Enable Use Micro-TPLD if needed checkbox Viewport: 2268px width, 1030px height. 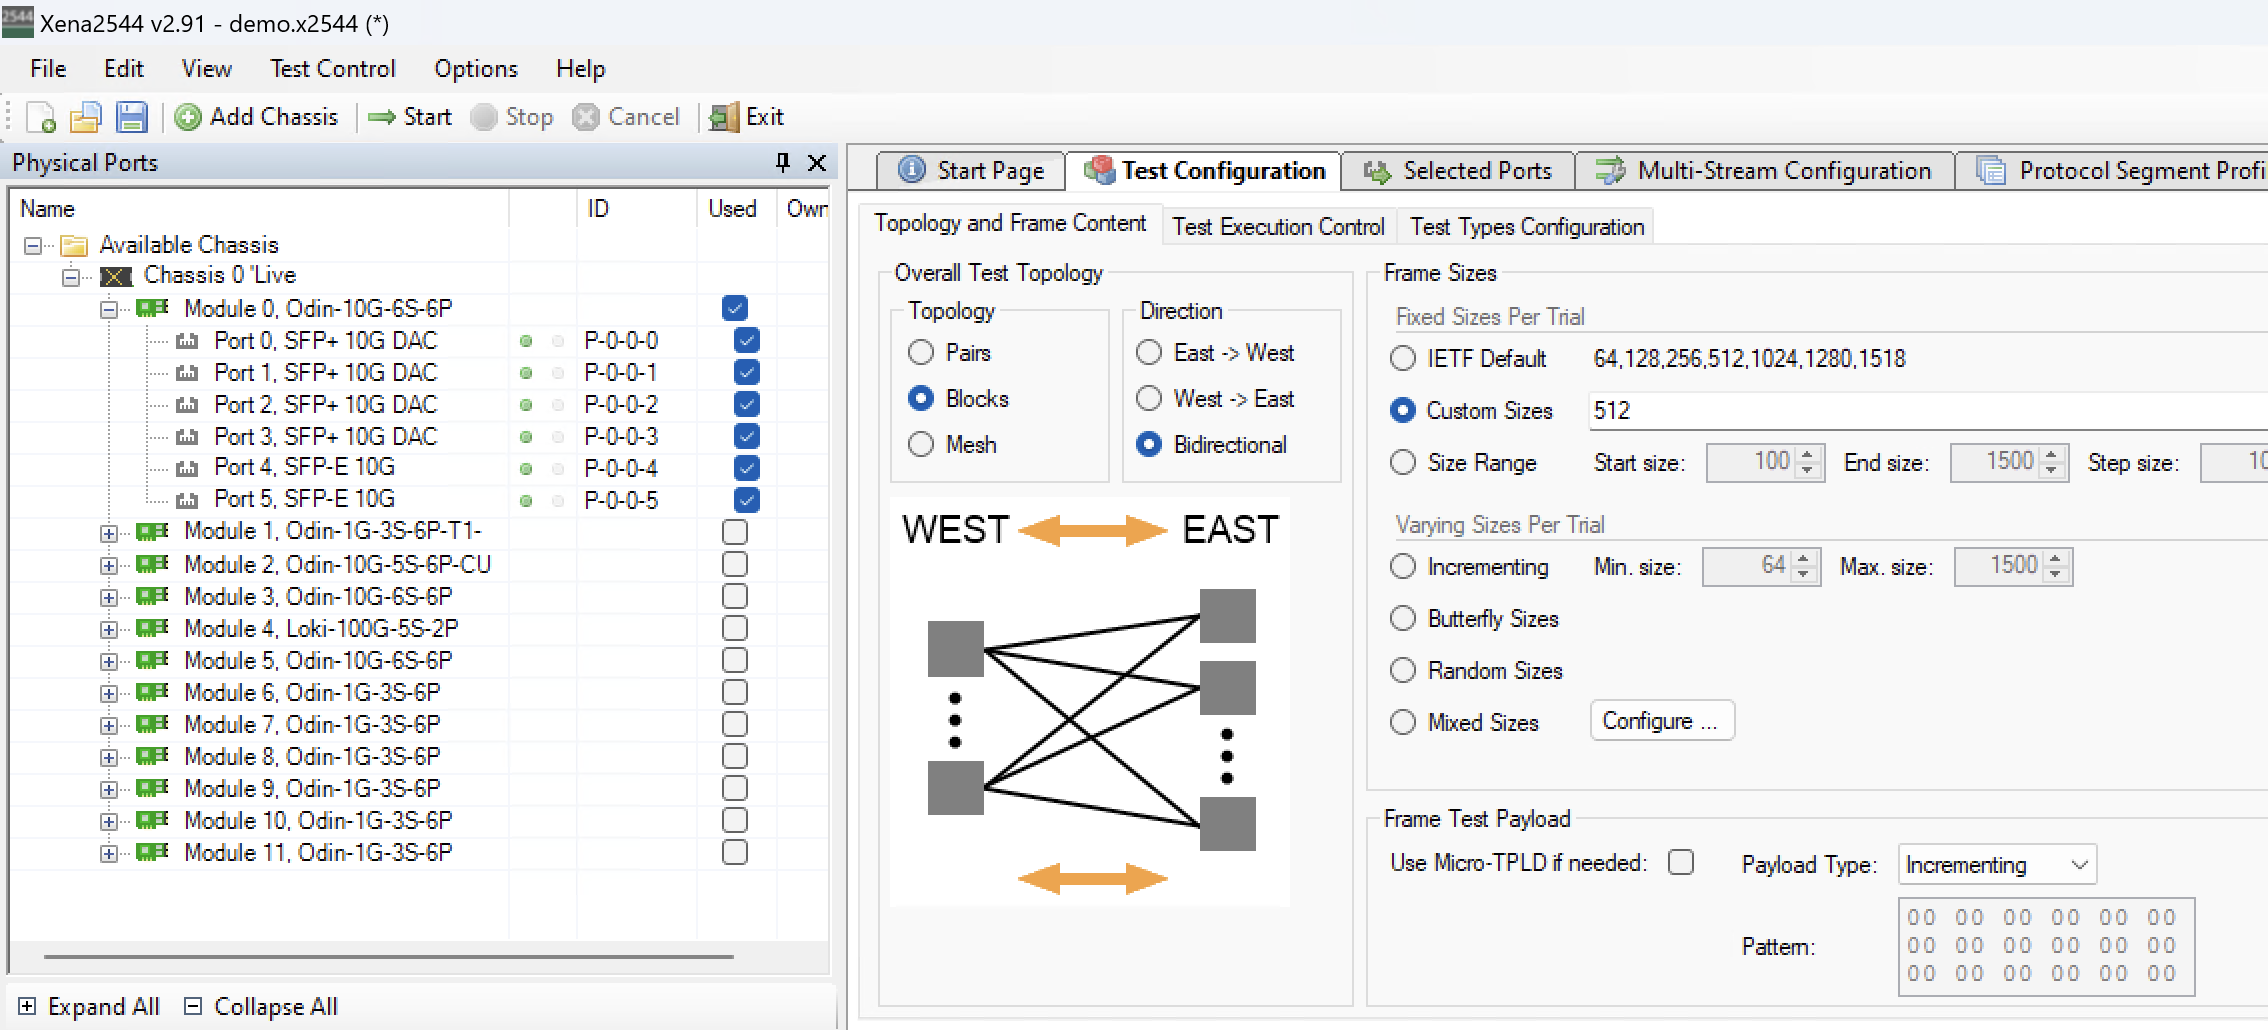tap(1681, 862)
